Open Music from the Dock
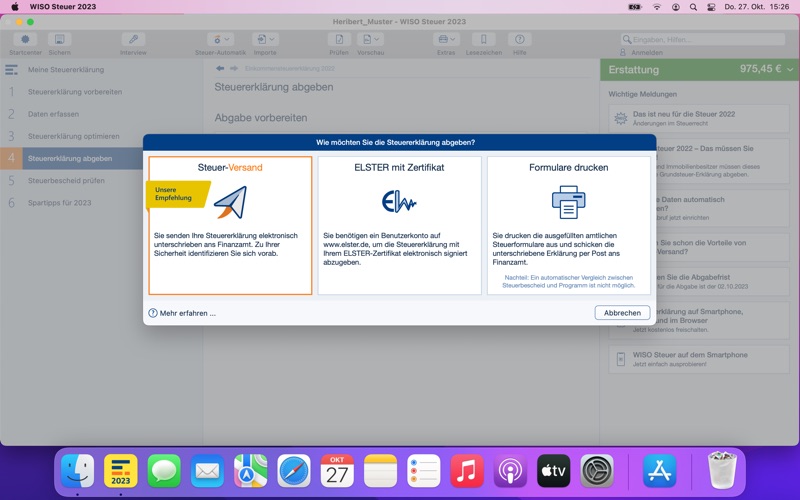 [467, 470]
